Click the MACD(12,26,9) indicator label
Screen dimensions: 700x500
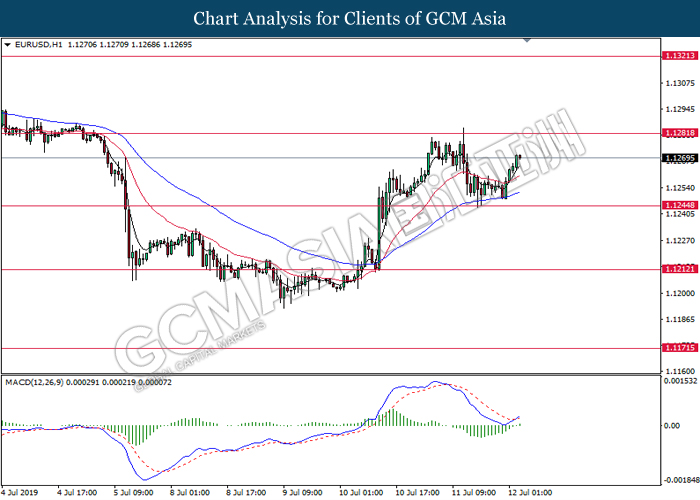[34, 383]
